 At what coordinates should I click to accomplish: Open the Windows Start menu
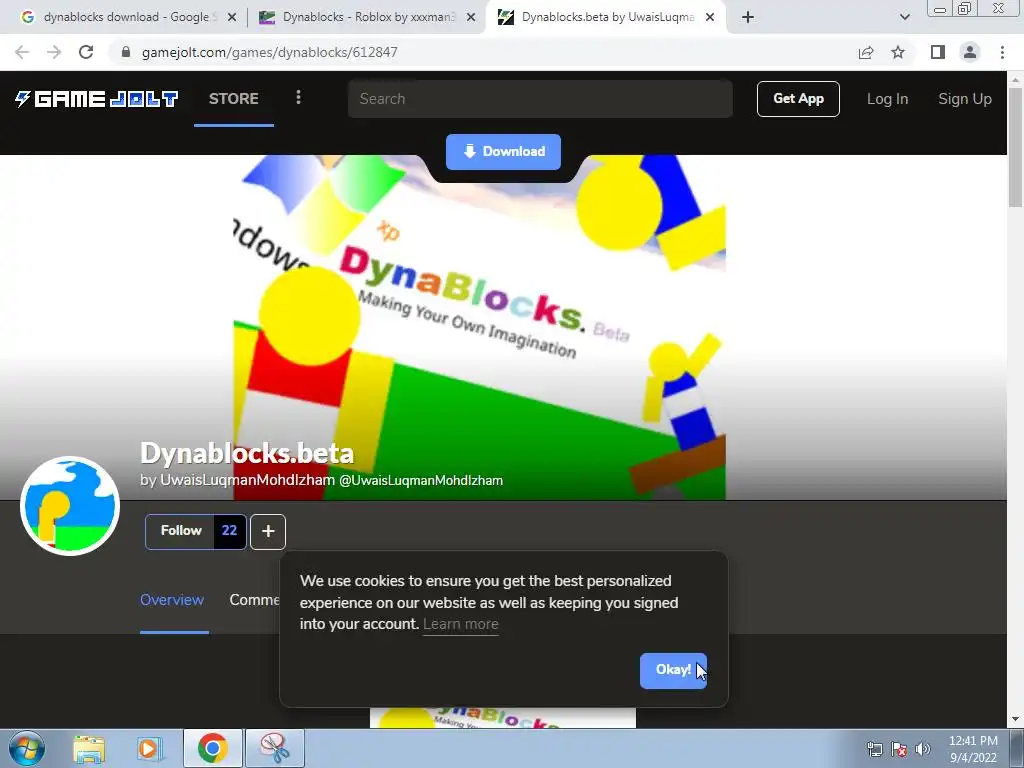pos(27,748)
